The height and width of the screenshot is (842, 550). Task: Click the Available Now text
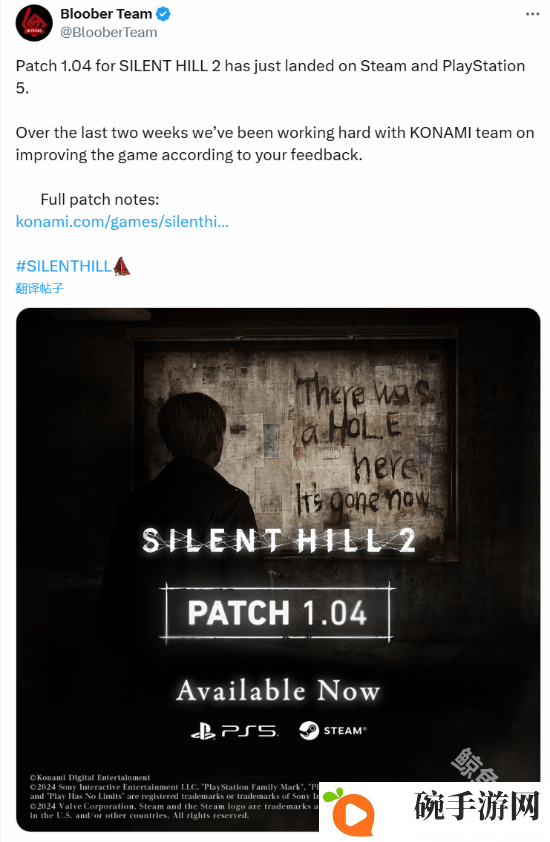click(278, 691)
